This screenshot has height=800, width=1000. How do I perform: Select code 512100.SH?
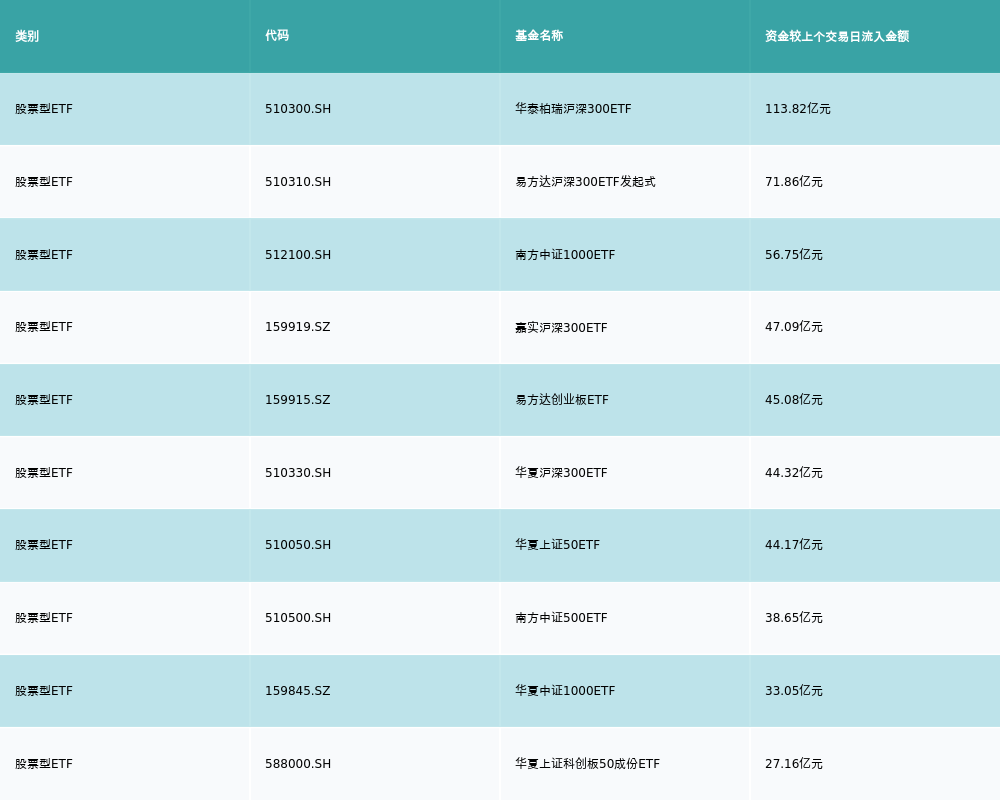(x=298, y=255)
